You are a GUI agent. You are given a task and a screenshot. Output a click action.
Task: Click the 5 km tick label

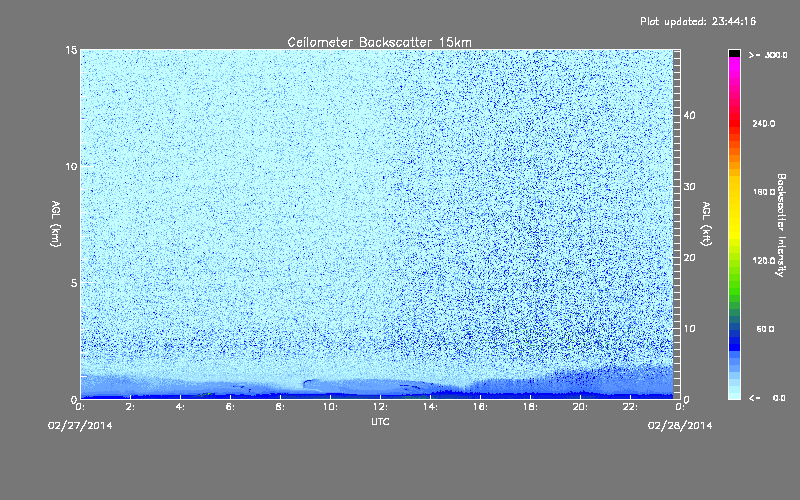tap(74, 283)
